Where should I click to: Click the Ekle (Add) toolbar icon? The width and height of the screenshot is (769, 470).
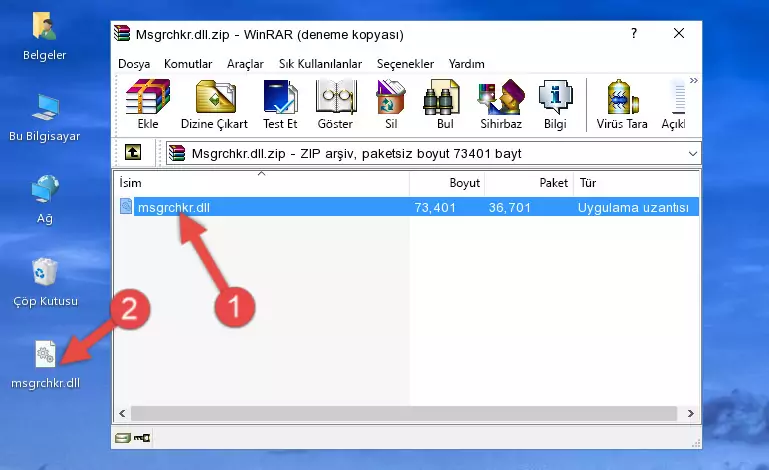pyautogui.click(x=148, y=104)
